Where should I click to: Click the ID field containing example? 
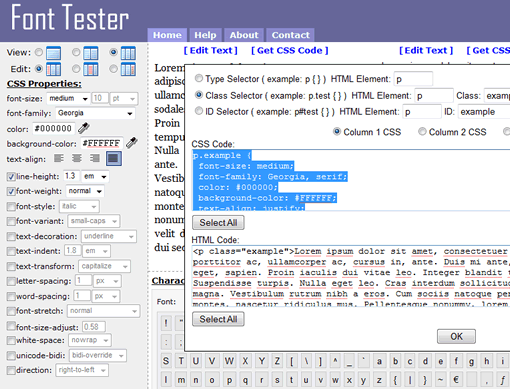pyautogui.click(x=484, y=112)
